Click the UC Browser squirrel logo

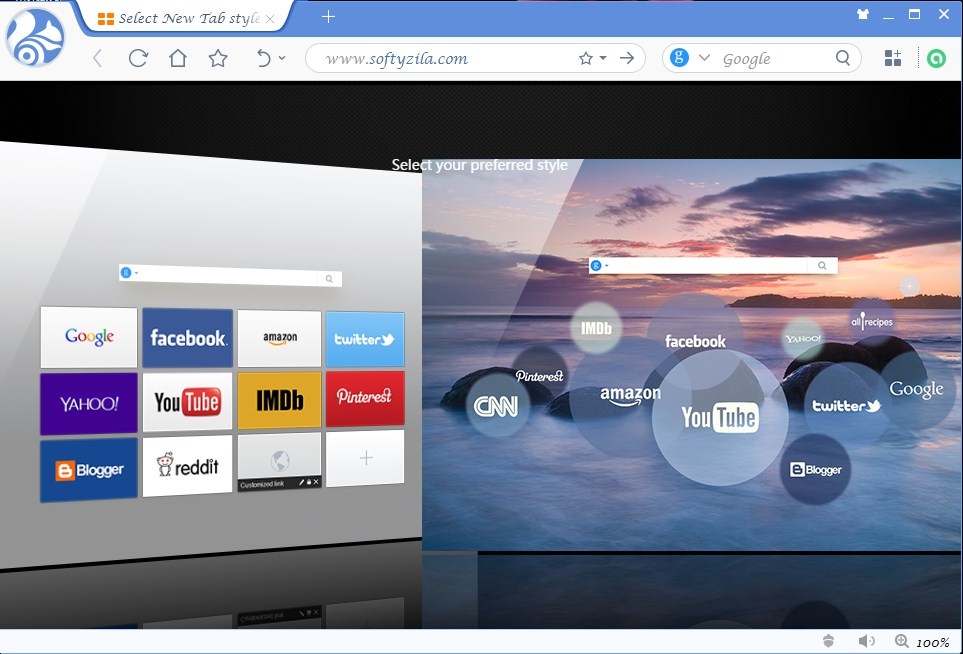point(35,41)
